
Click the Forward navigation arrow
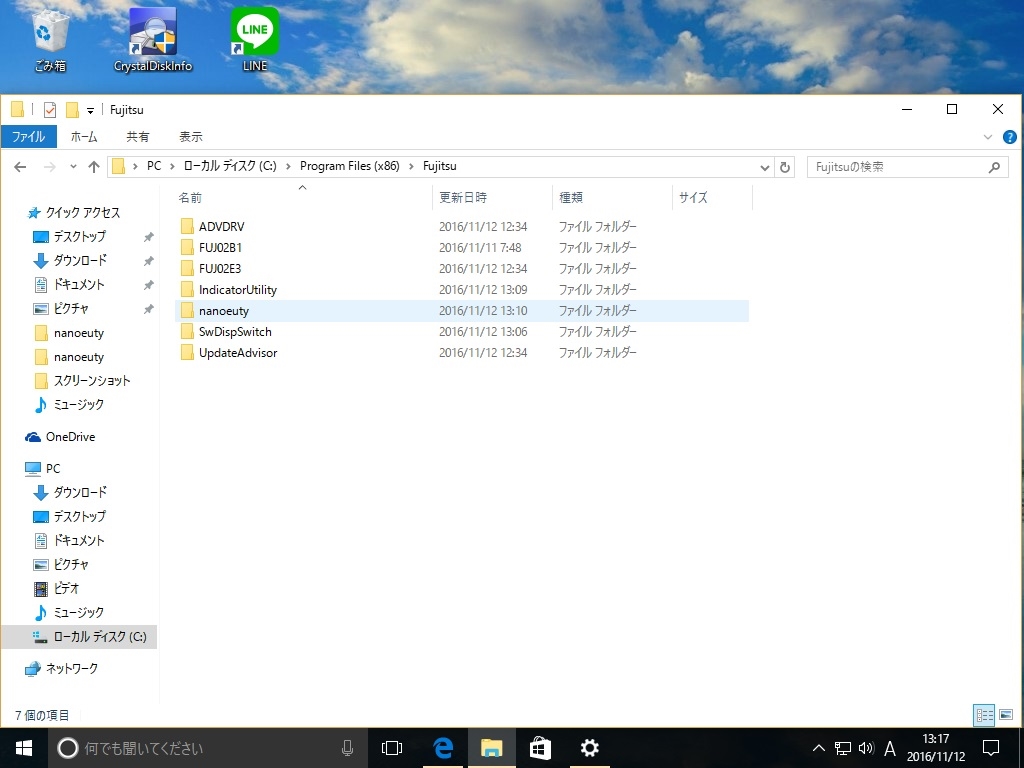coord(50,167)
